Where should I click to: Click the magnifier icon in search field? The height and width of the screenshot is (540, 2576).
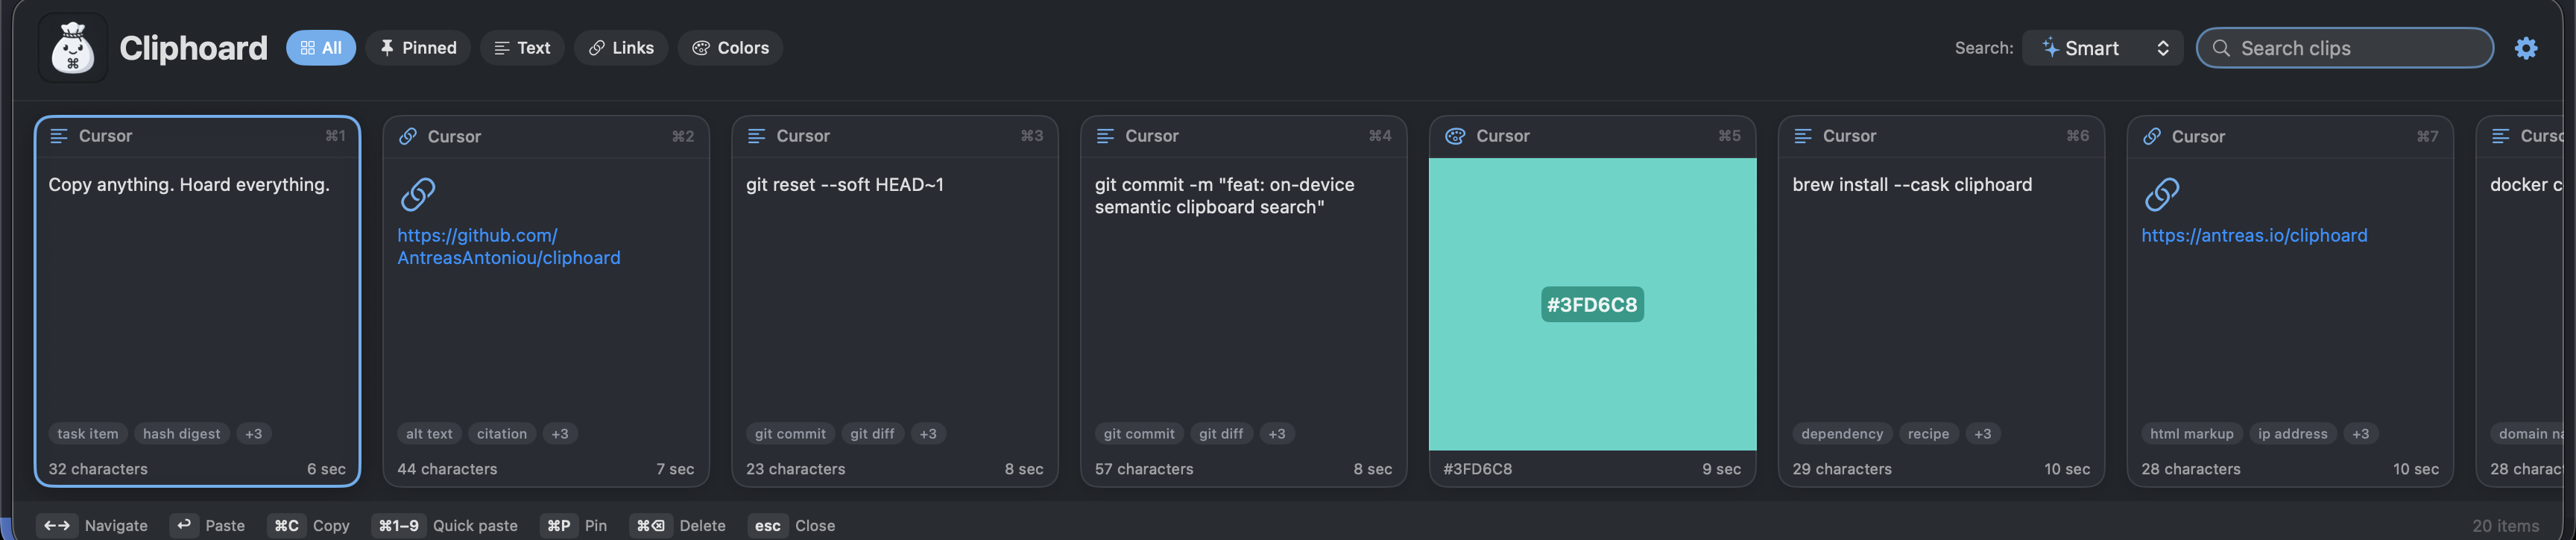(x=2221, y=48)
